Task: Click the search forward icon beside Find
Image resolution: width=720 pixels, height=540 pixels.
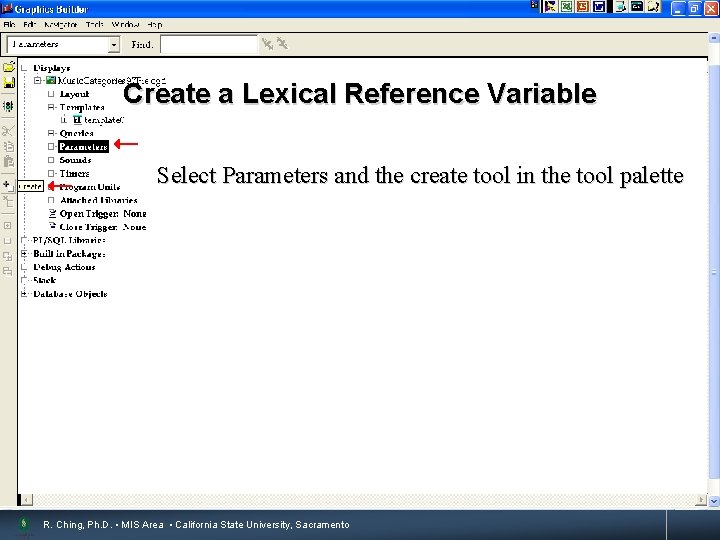Action: tap(267, 44)
